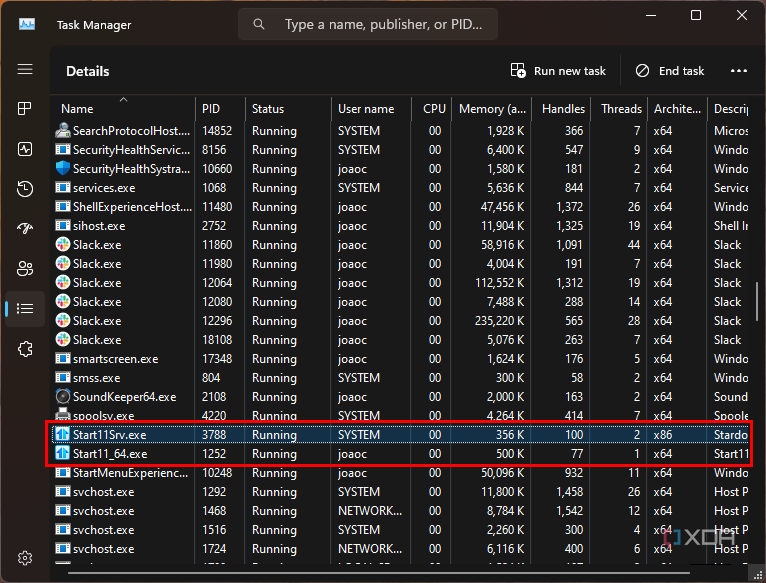Screen dimensions: 766x583
Task: Open the hamburger navigation menu
Action: tap(25, 69)
